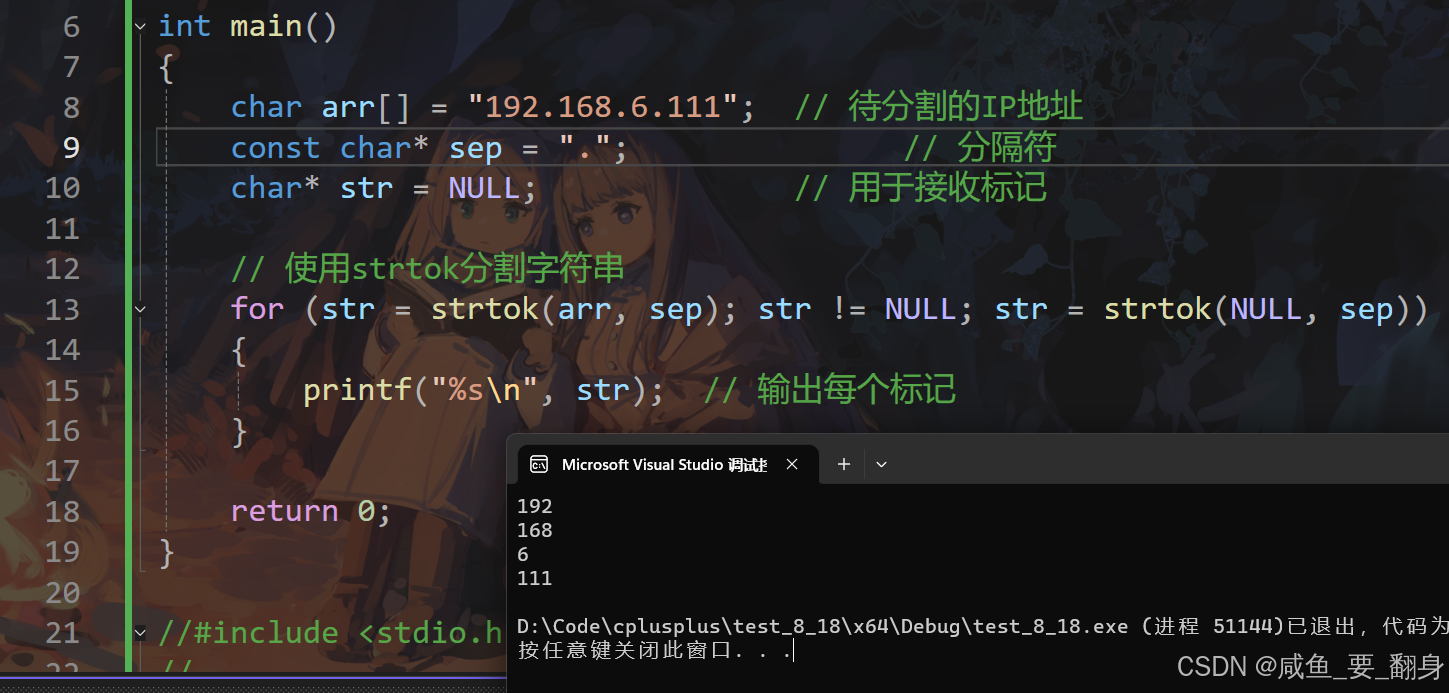Open a new terminal tab with plus
This screenshot has width=1449, height=693.
843,464
